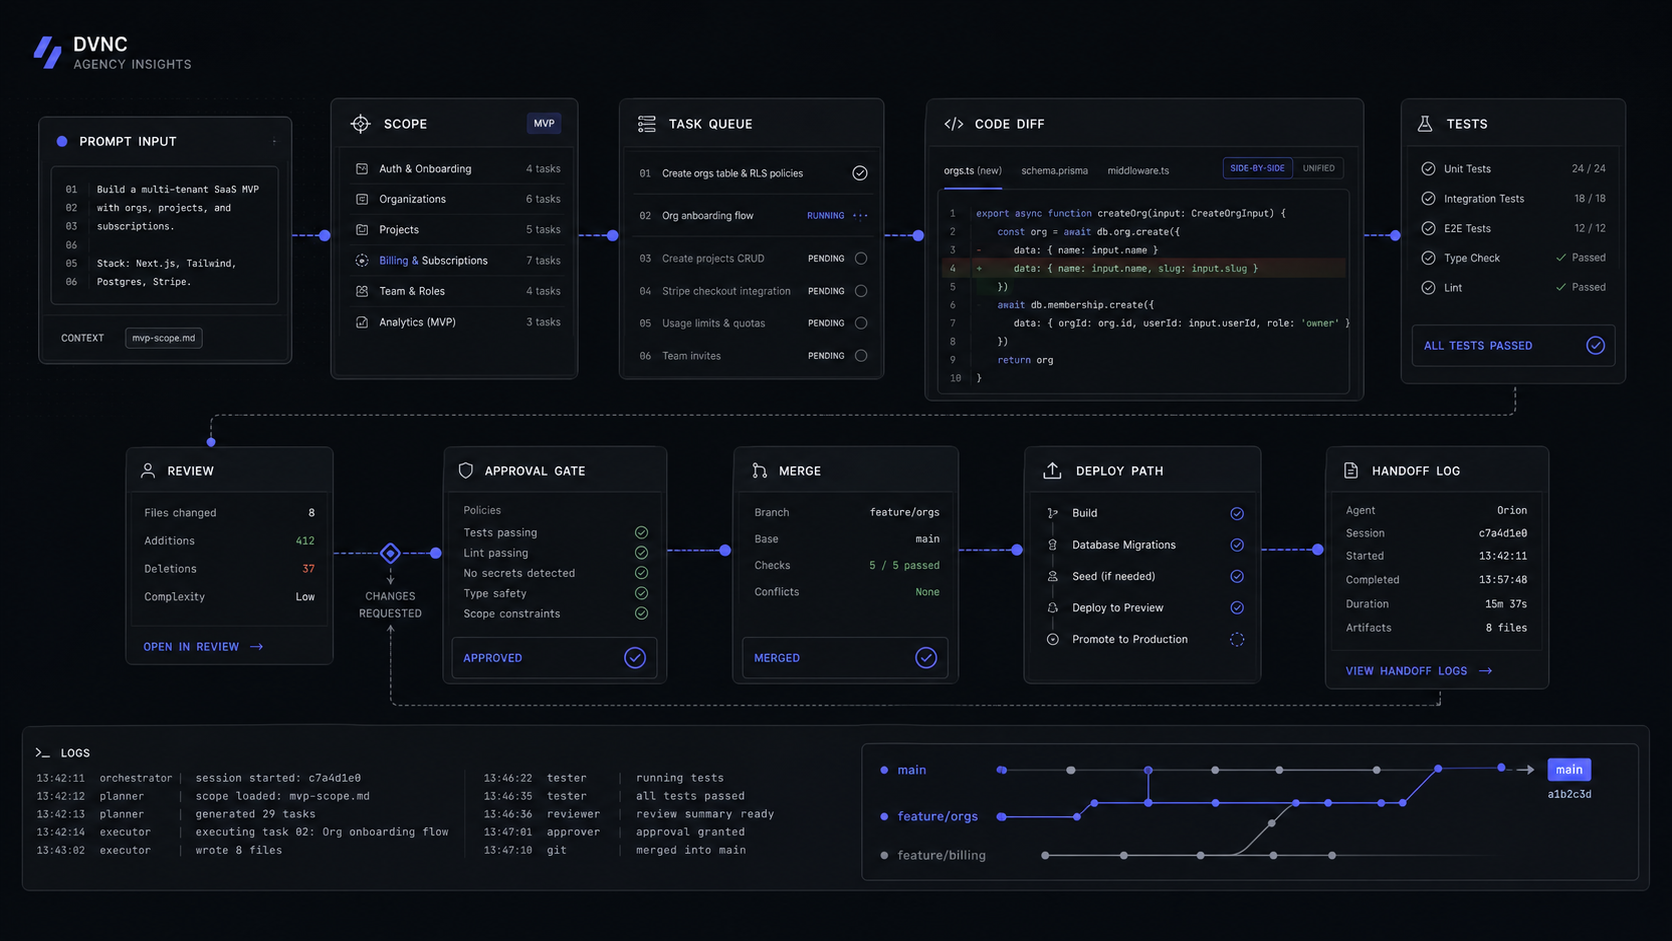Toggle pending circle for Team invites

coord(861,355)
